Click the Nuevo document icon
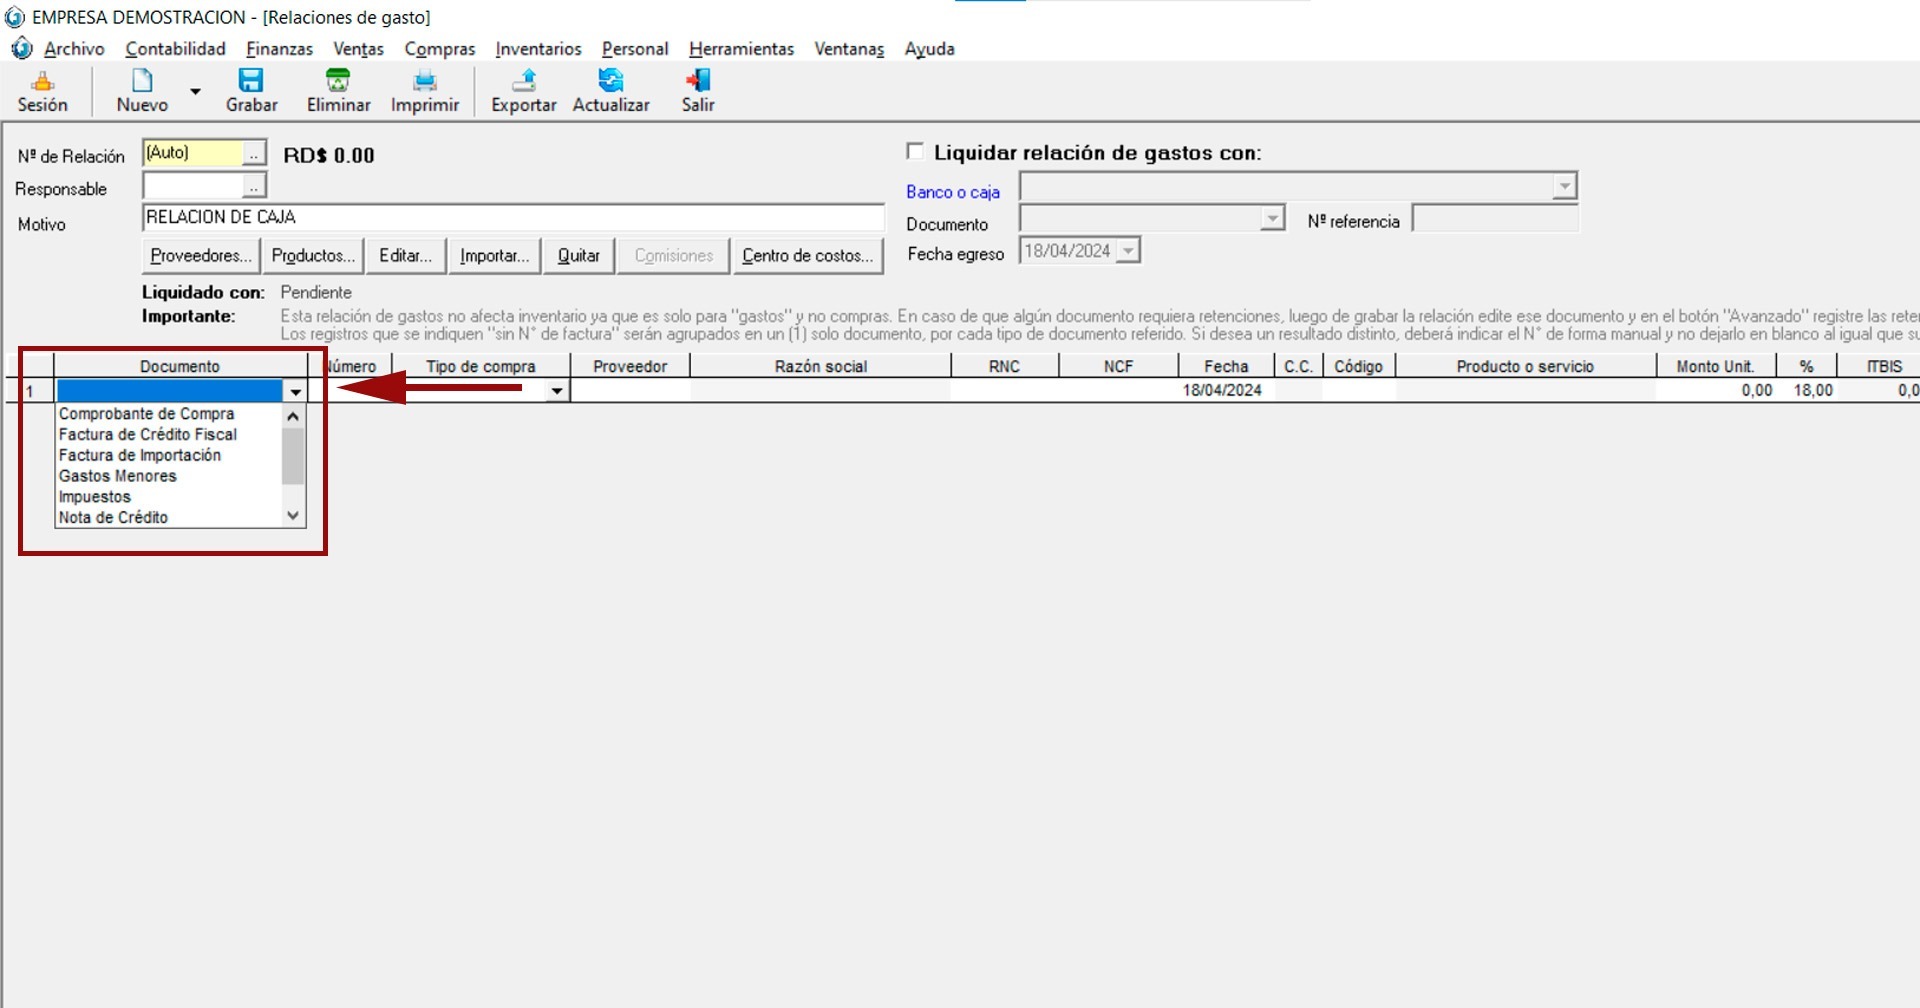Screen dimensions: 1920x1008 [x=142, y=81]
